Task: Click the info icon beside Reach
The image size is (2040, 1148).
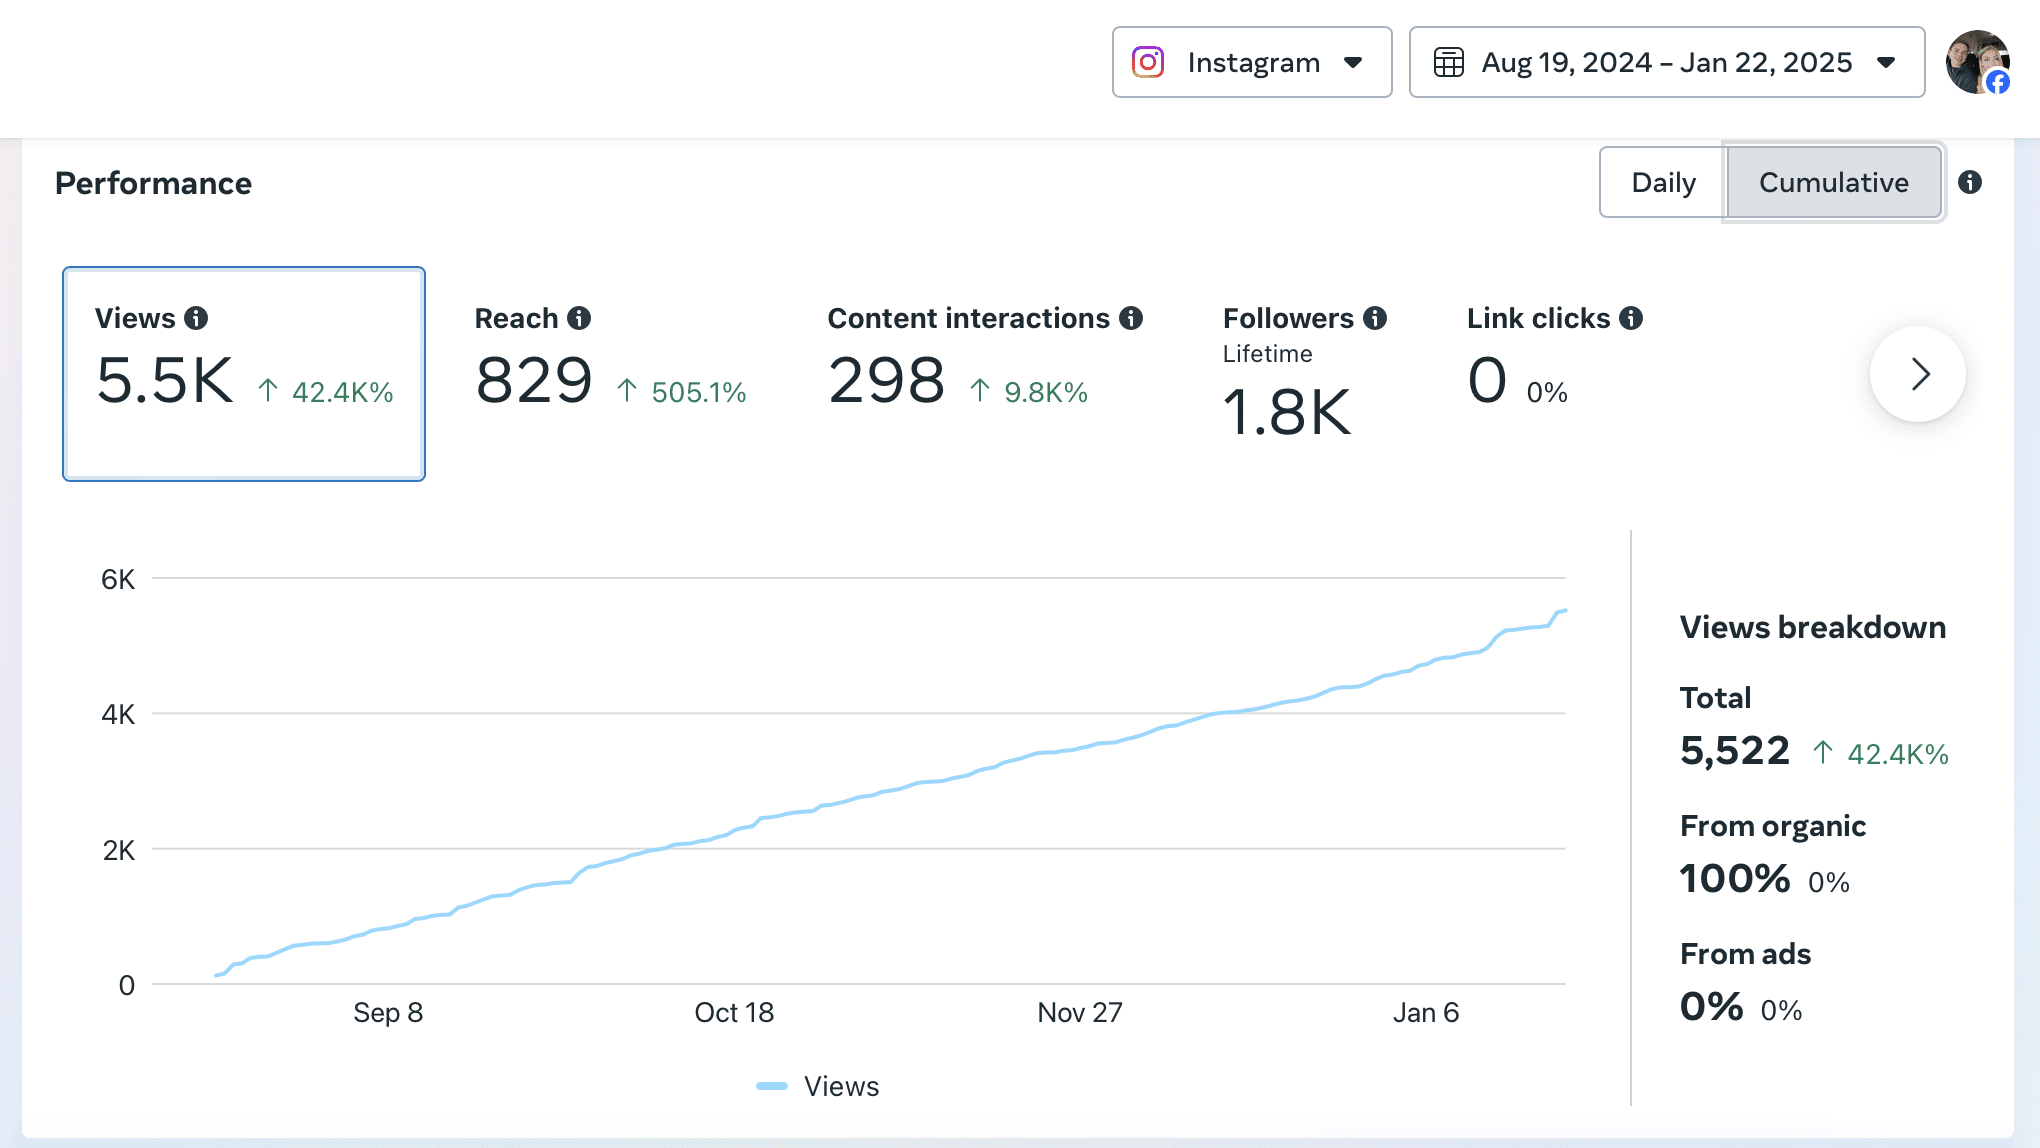Action: coord(579,318)
